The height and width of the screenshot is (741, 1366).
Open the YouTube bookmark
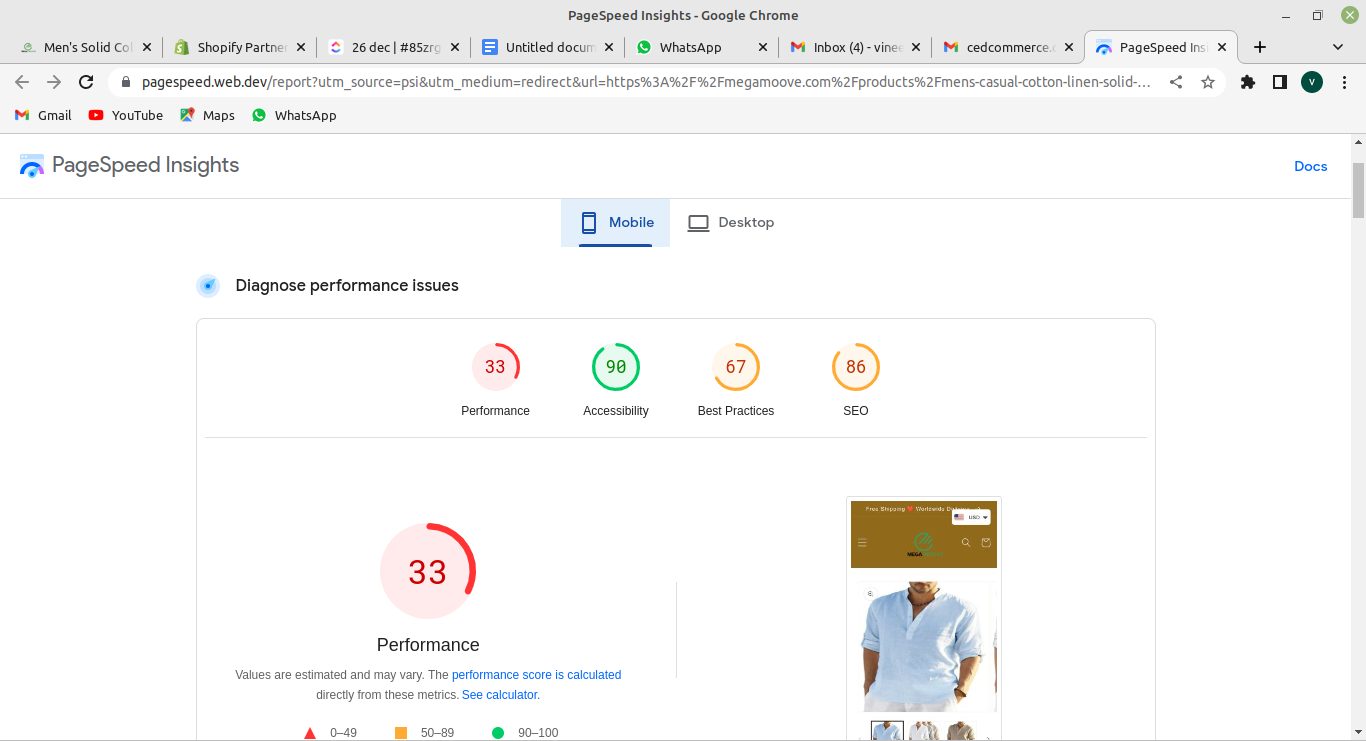(125, 115)
